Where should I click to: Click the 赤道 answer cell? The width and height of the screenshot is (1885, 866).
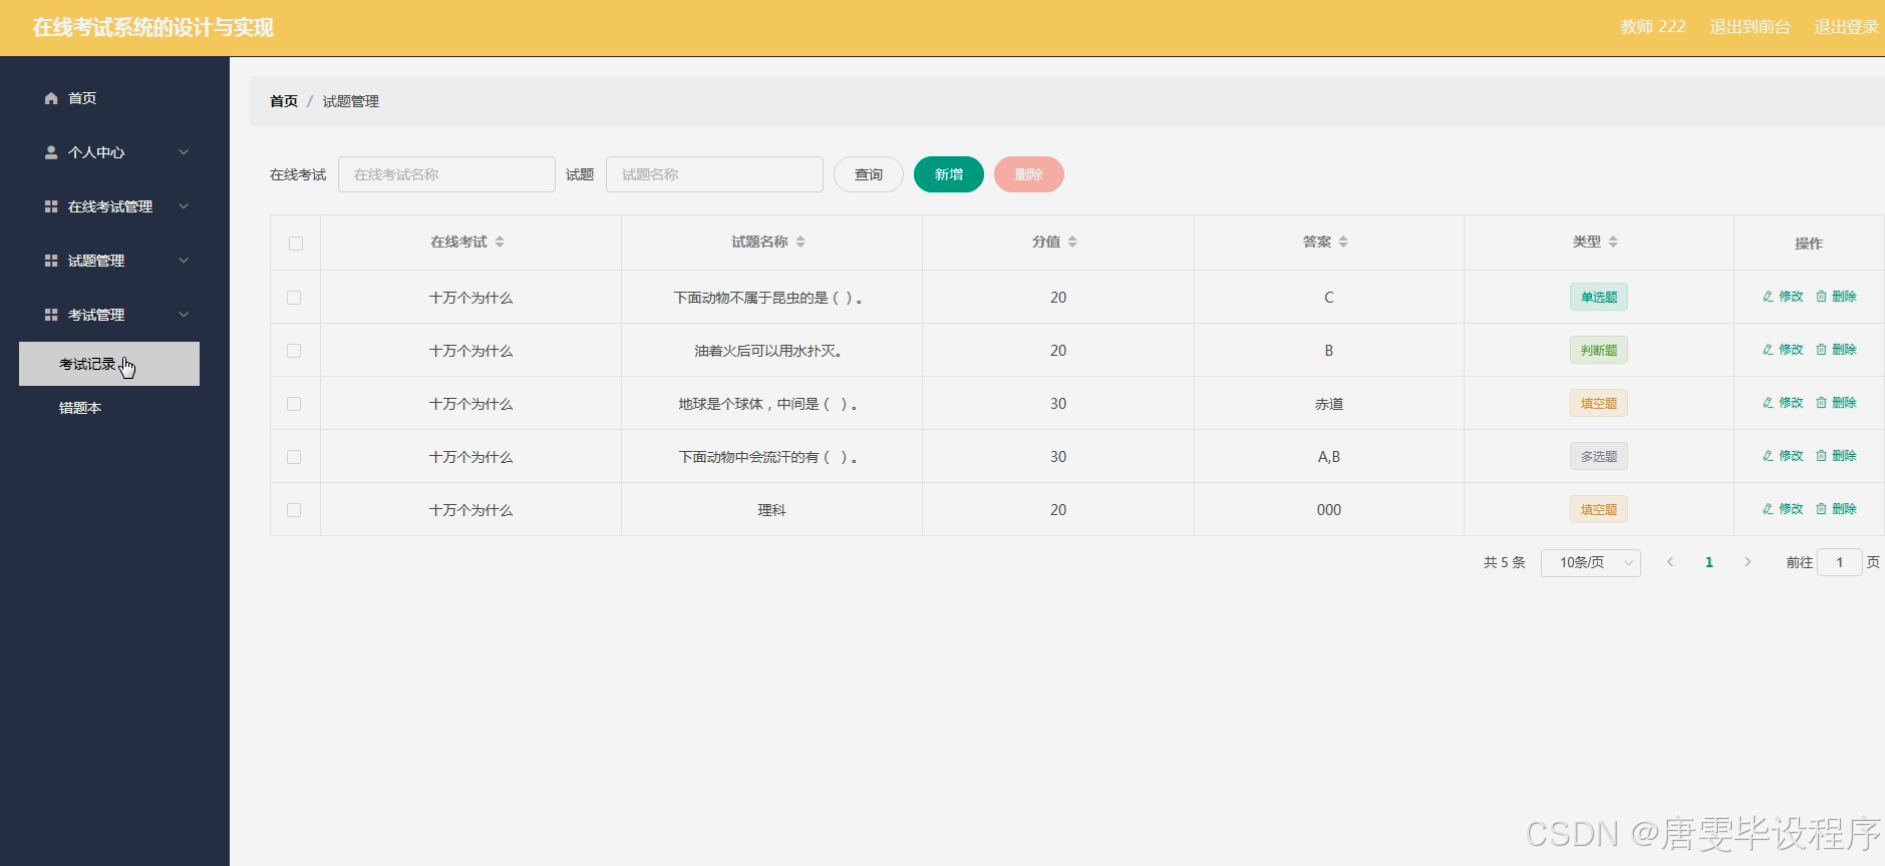point(1329,403)
